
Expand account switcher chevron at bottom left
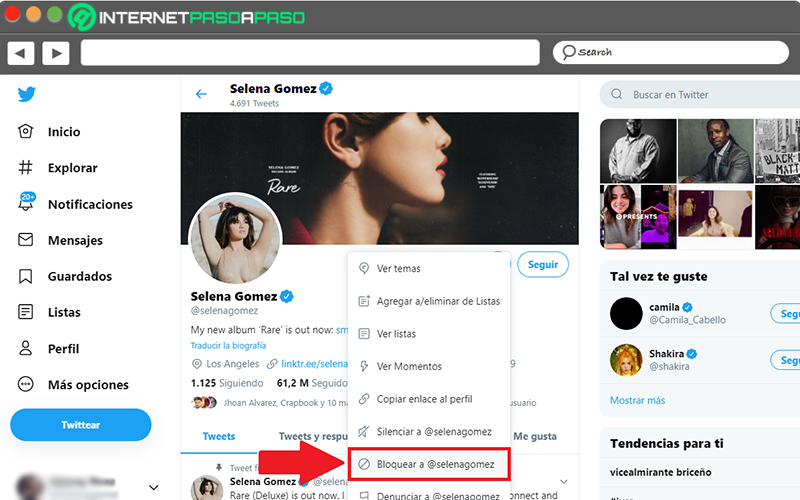pyautogui.click(x=154, y=487)
